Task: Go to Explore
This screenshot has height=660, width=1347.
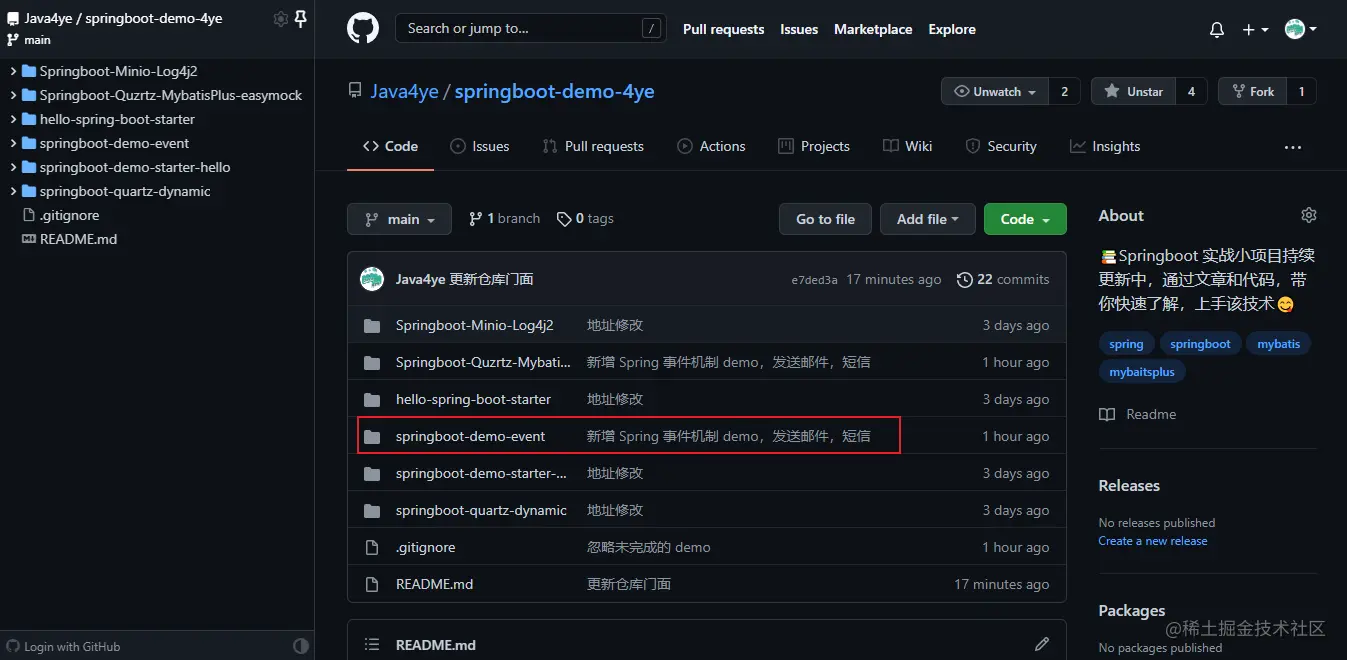Action: tap(952, 30)
